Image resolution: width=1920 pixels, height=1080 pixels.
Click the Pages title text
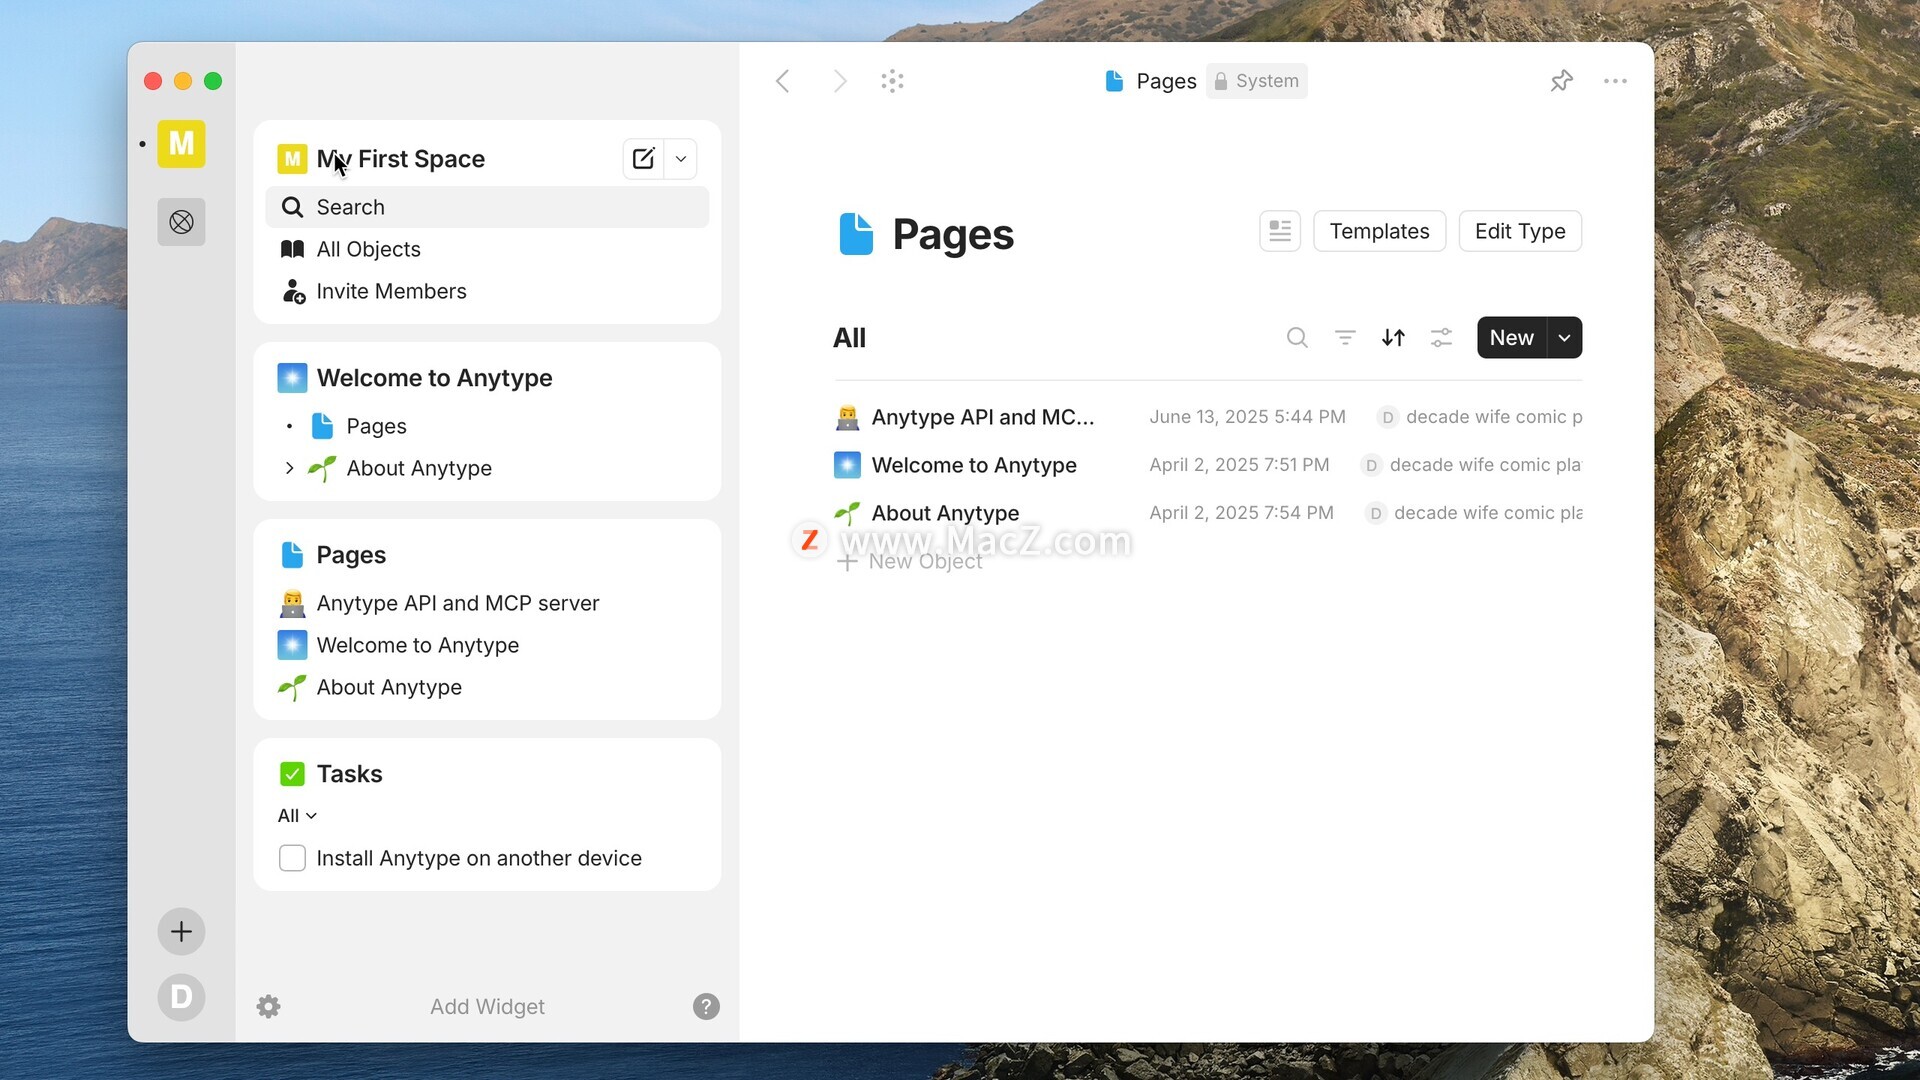(x=953, y=234)
